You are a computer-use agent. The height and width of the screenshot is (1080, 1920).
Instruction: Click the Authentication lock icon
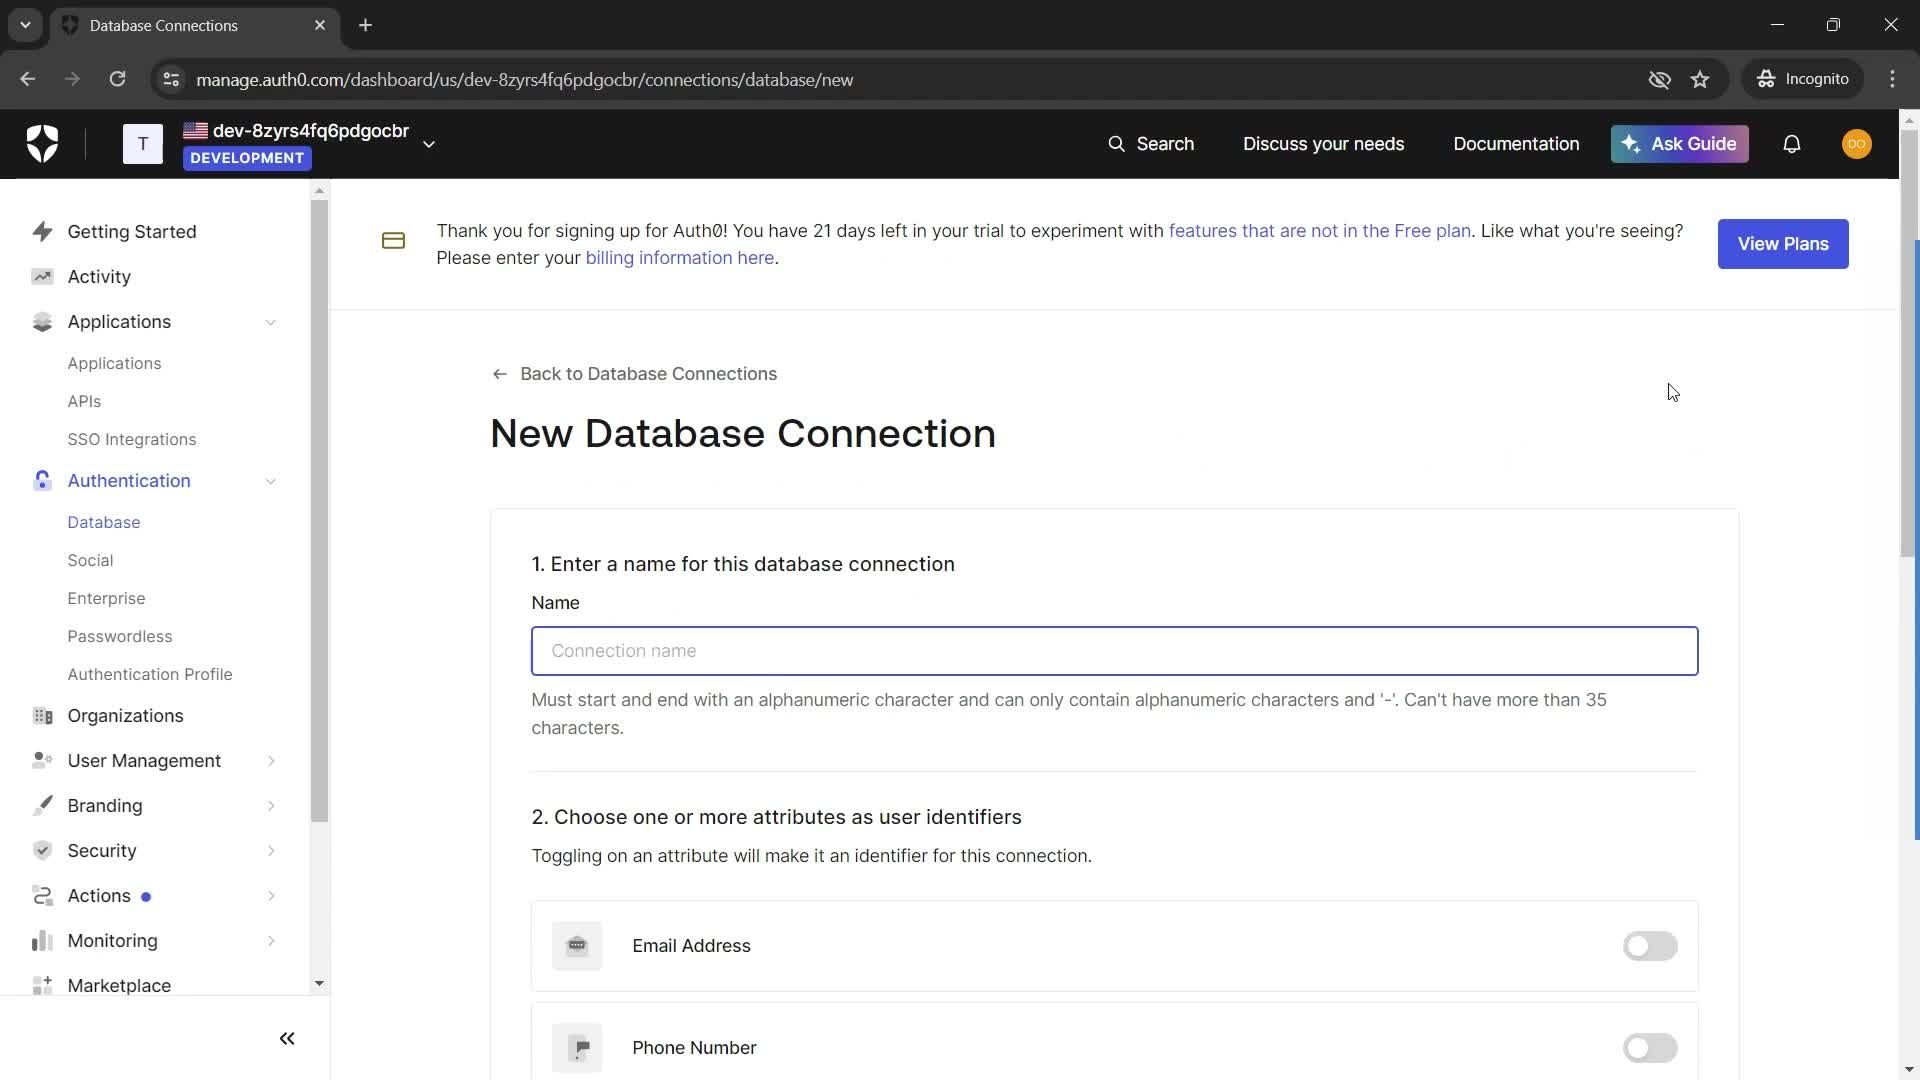pyautogui.click(x=42, y=481)
